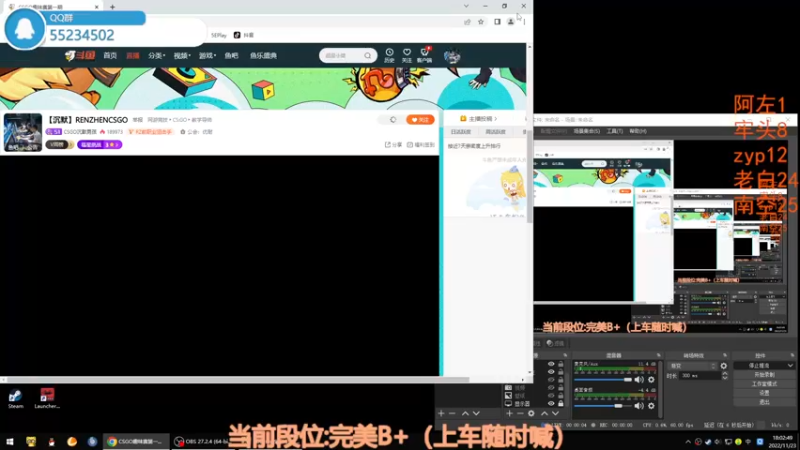Click OBS 停止推流 stop streaming button
Viewport: 800px width, 450px height.
click(x=763, y=365)
